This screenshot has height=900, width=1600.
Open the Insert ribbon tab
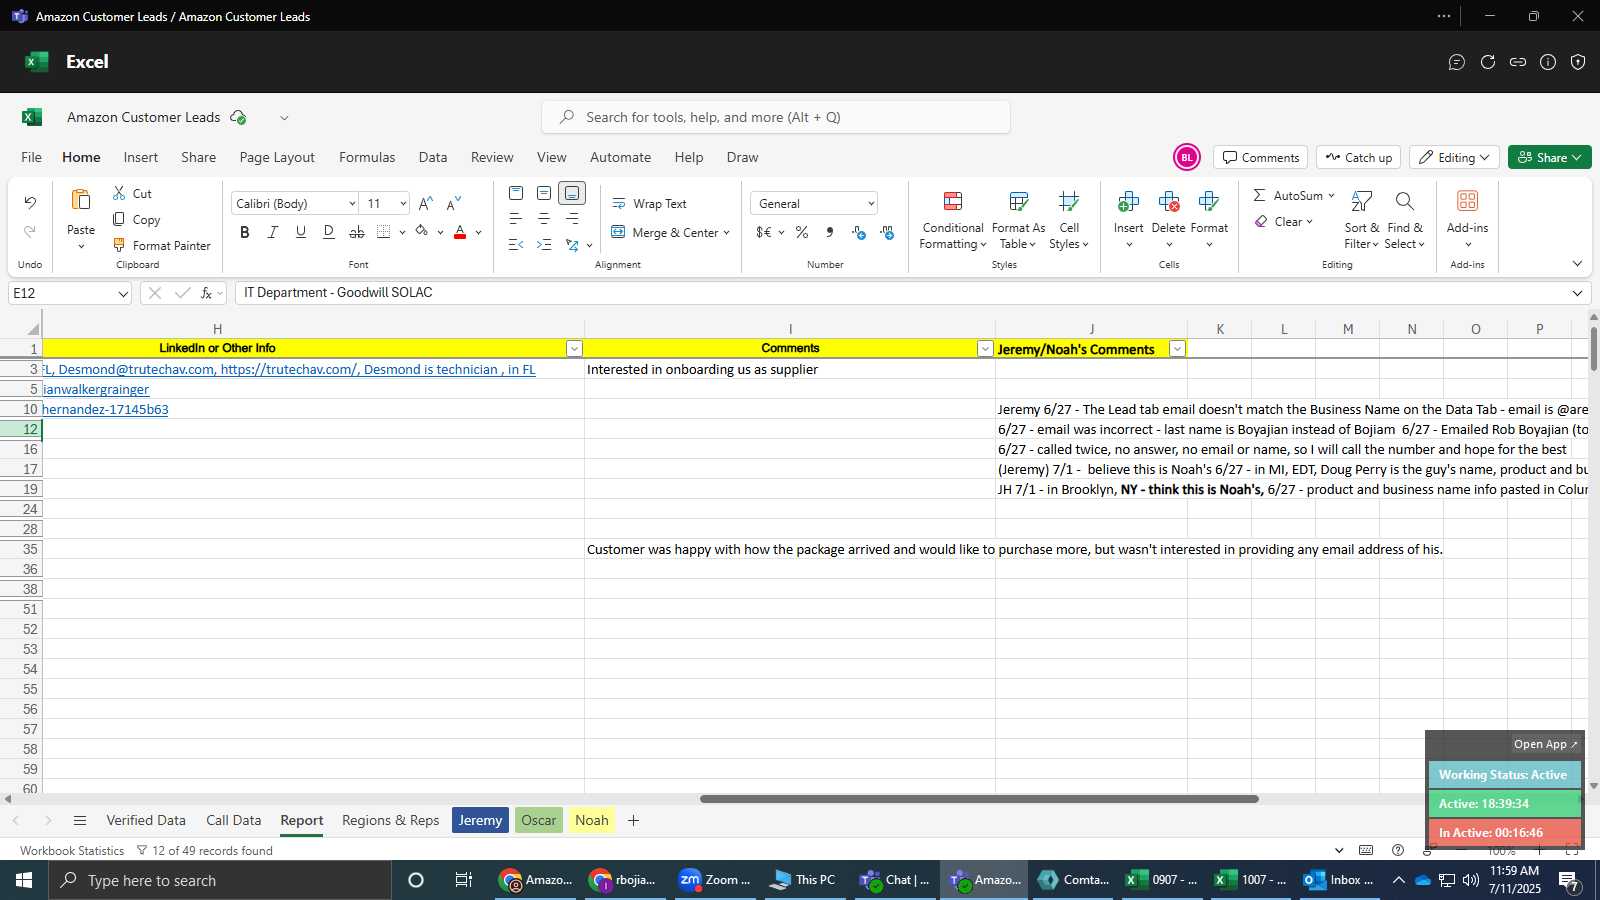coord(141,157)
